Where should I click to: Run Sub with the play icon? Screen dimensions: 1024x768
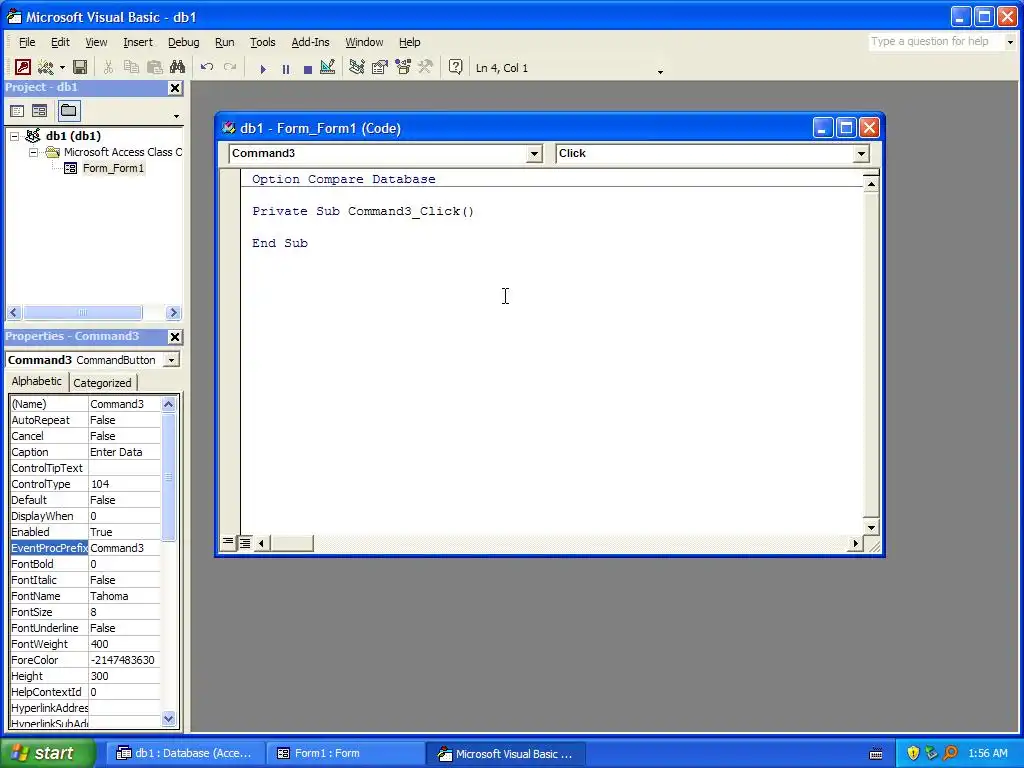(263, 68)
